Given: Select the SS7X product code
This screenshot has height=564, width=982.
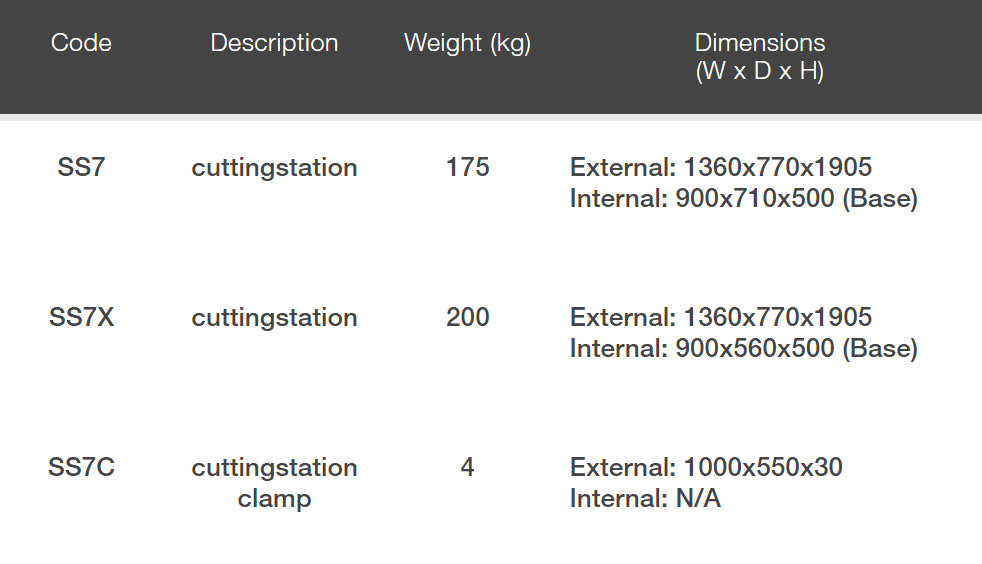Looking at the screenshot, I should click(81, 317).
